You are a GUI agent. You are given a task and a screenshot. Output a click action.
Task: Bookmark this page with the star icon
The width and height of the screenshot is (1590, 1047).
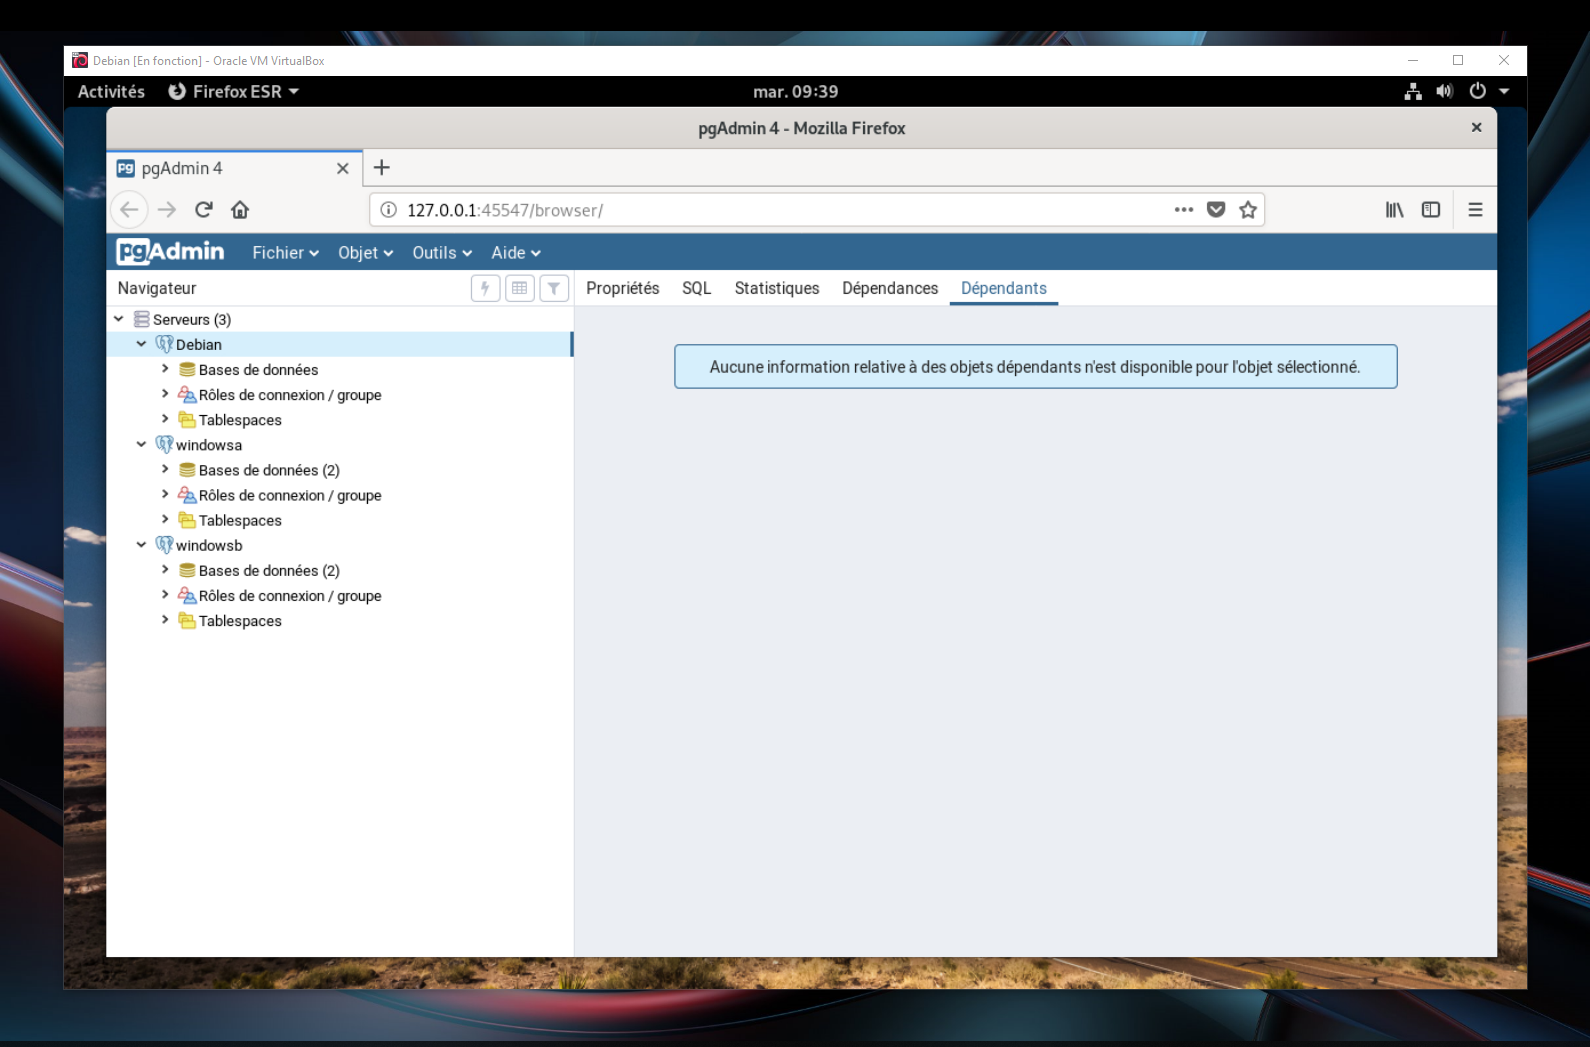coord(1248,210)
